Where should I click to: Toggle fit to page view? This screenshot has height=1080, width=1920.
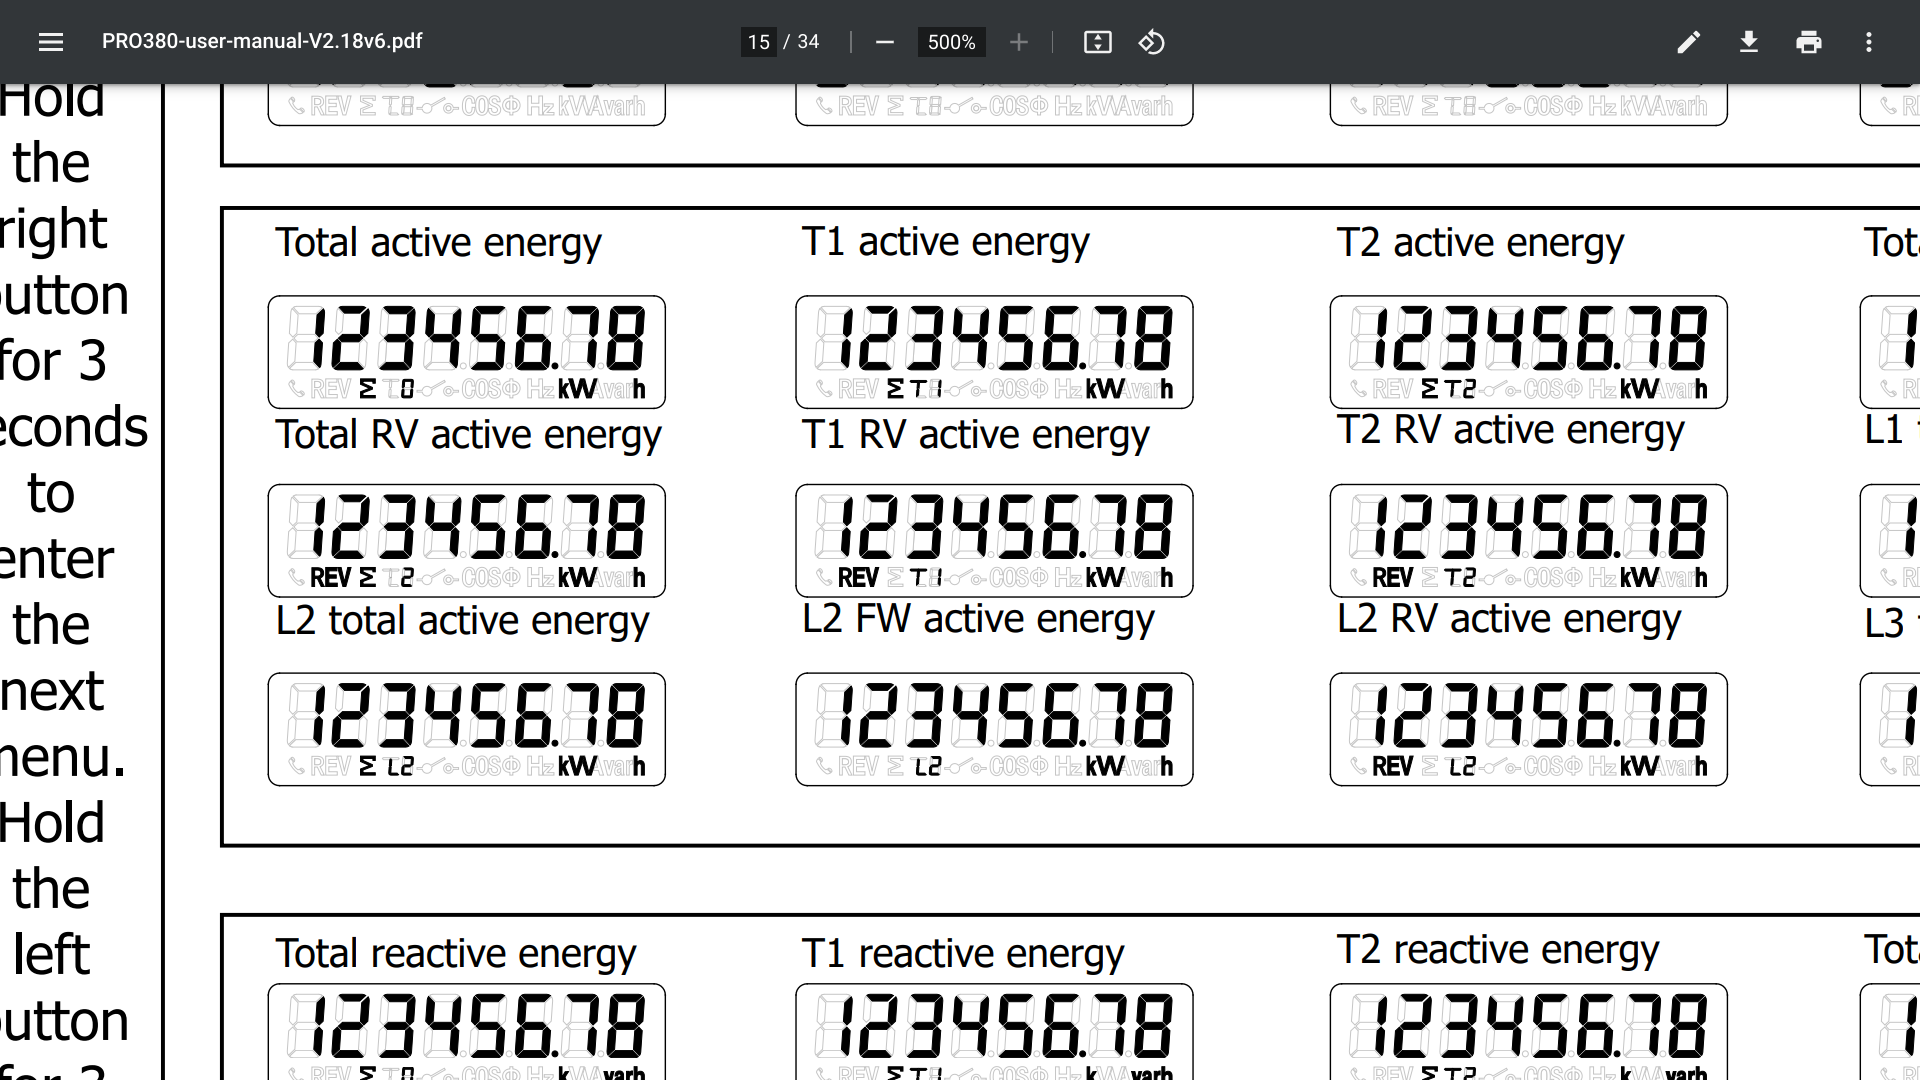tap(1097, 42)
